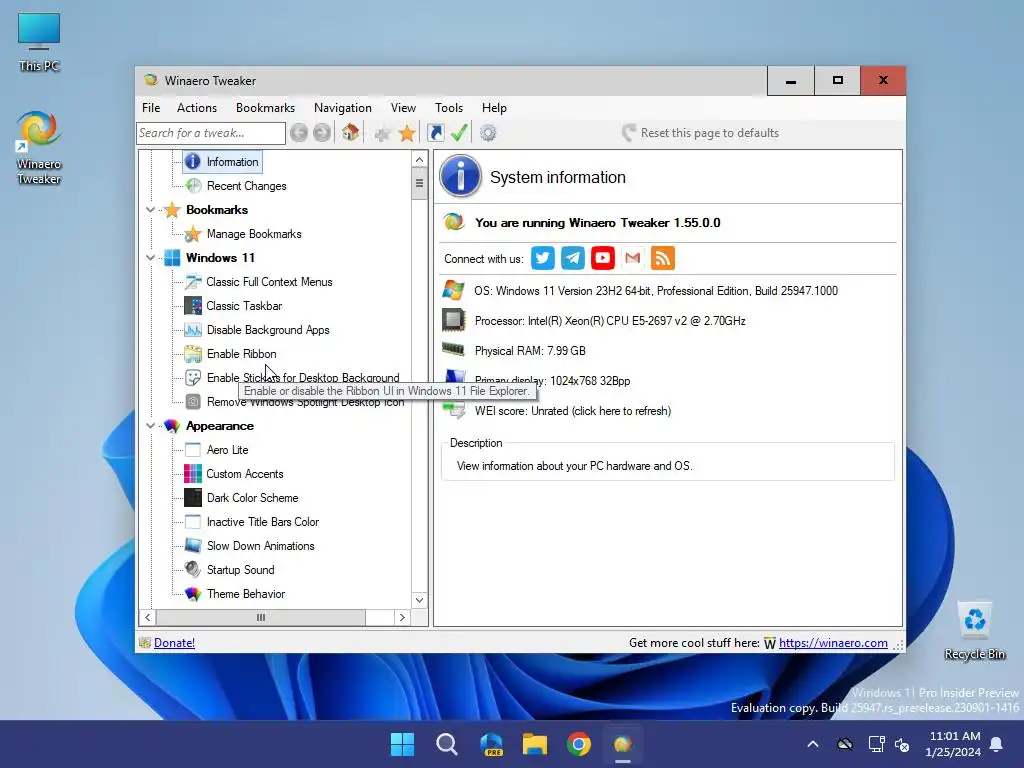This screenshot has height=768, width=1024.
Task: Click Reset this page to defaults
Action: (x=700, y=133)
